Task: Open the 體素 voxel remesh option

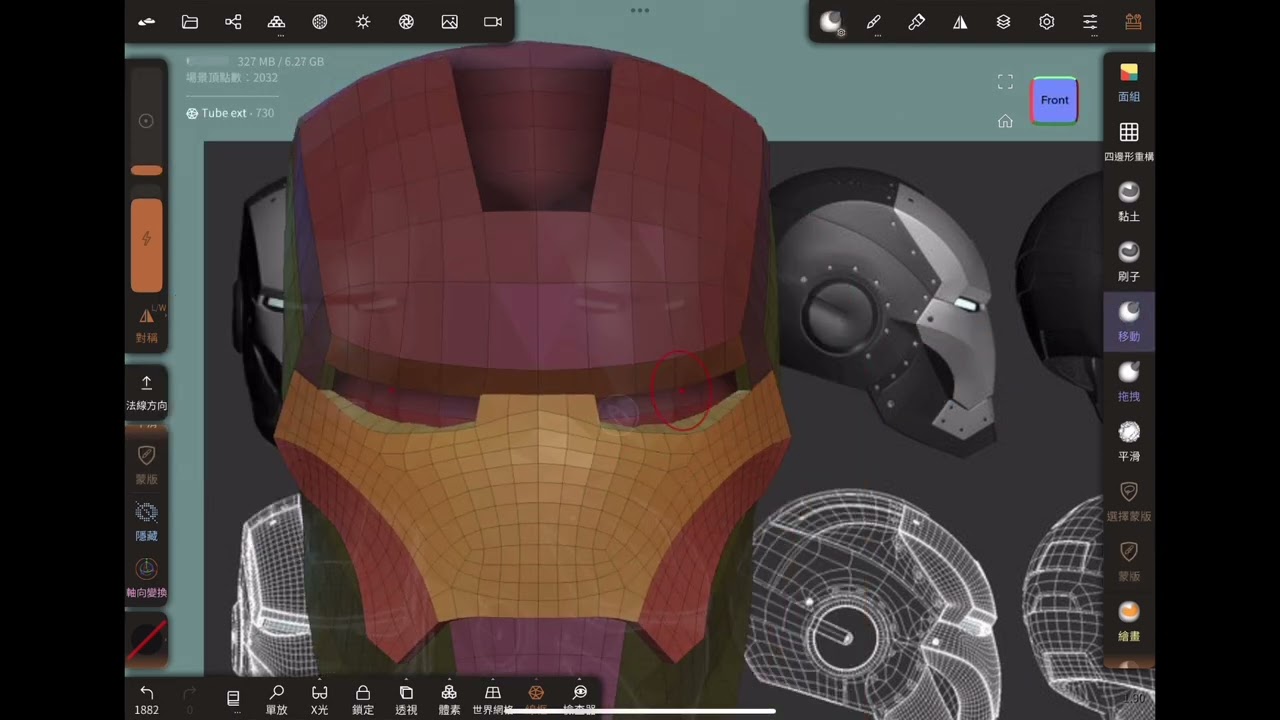Action: pyautogui.click(x=449, y=699)
